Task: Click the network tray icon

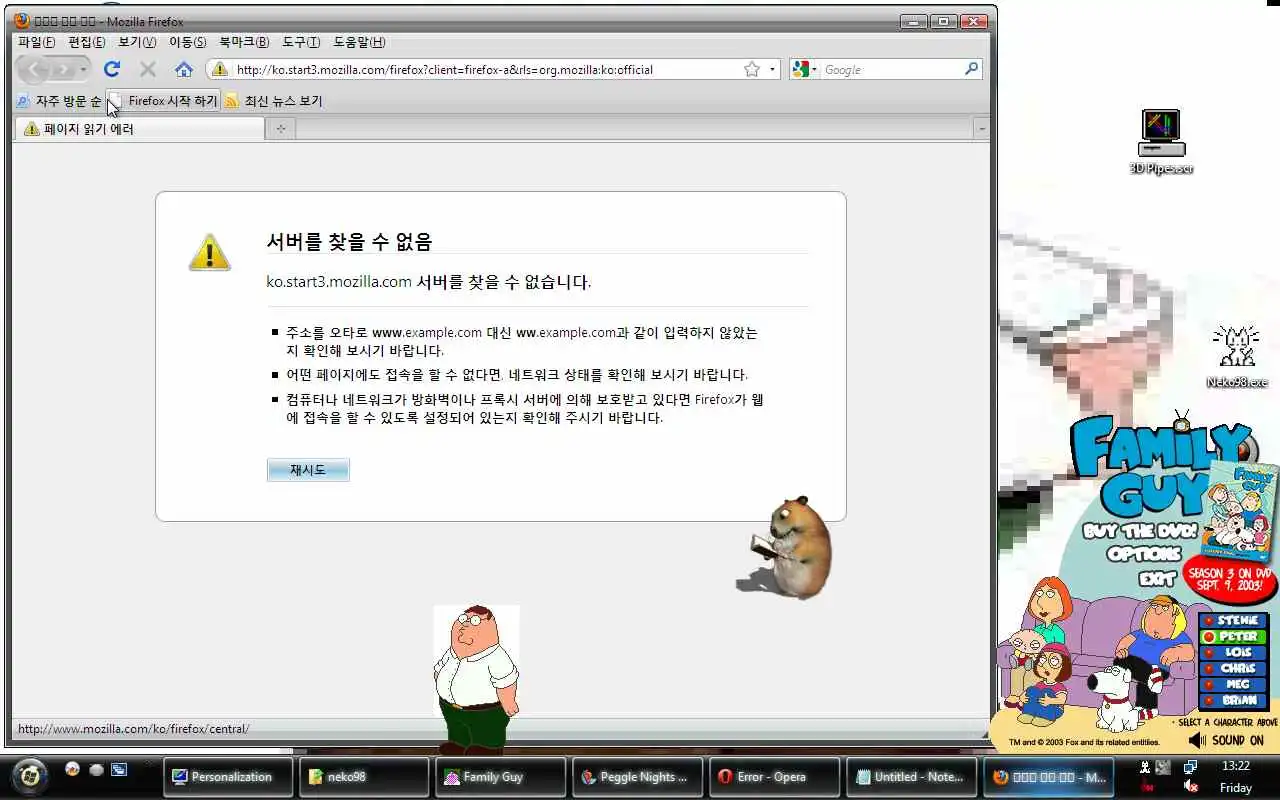Action: (1190, 767)
